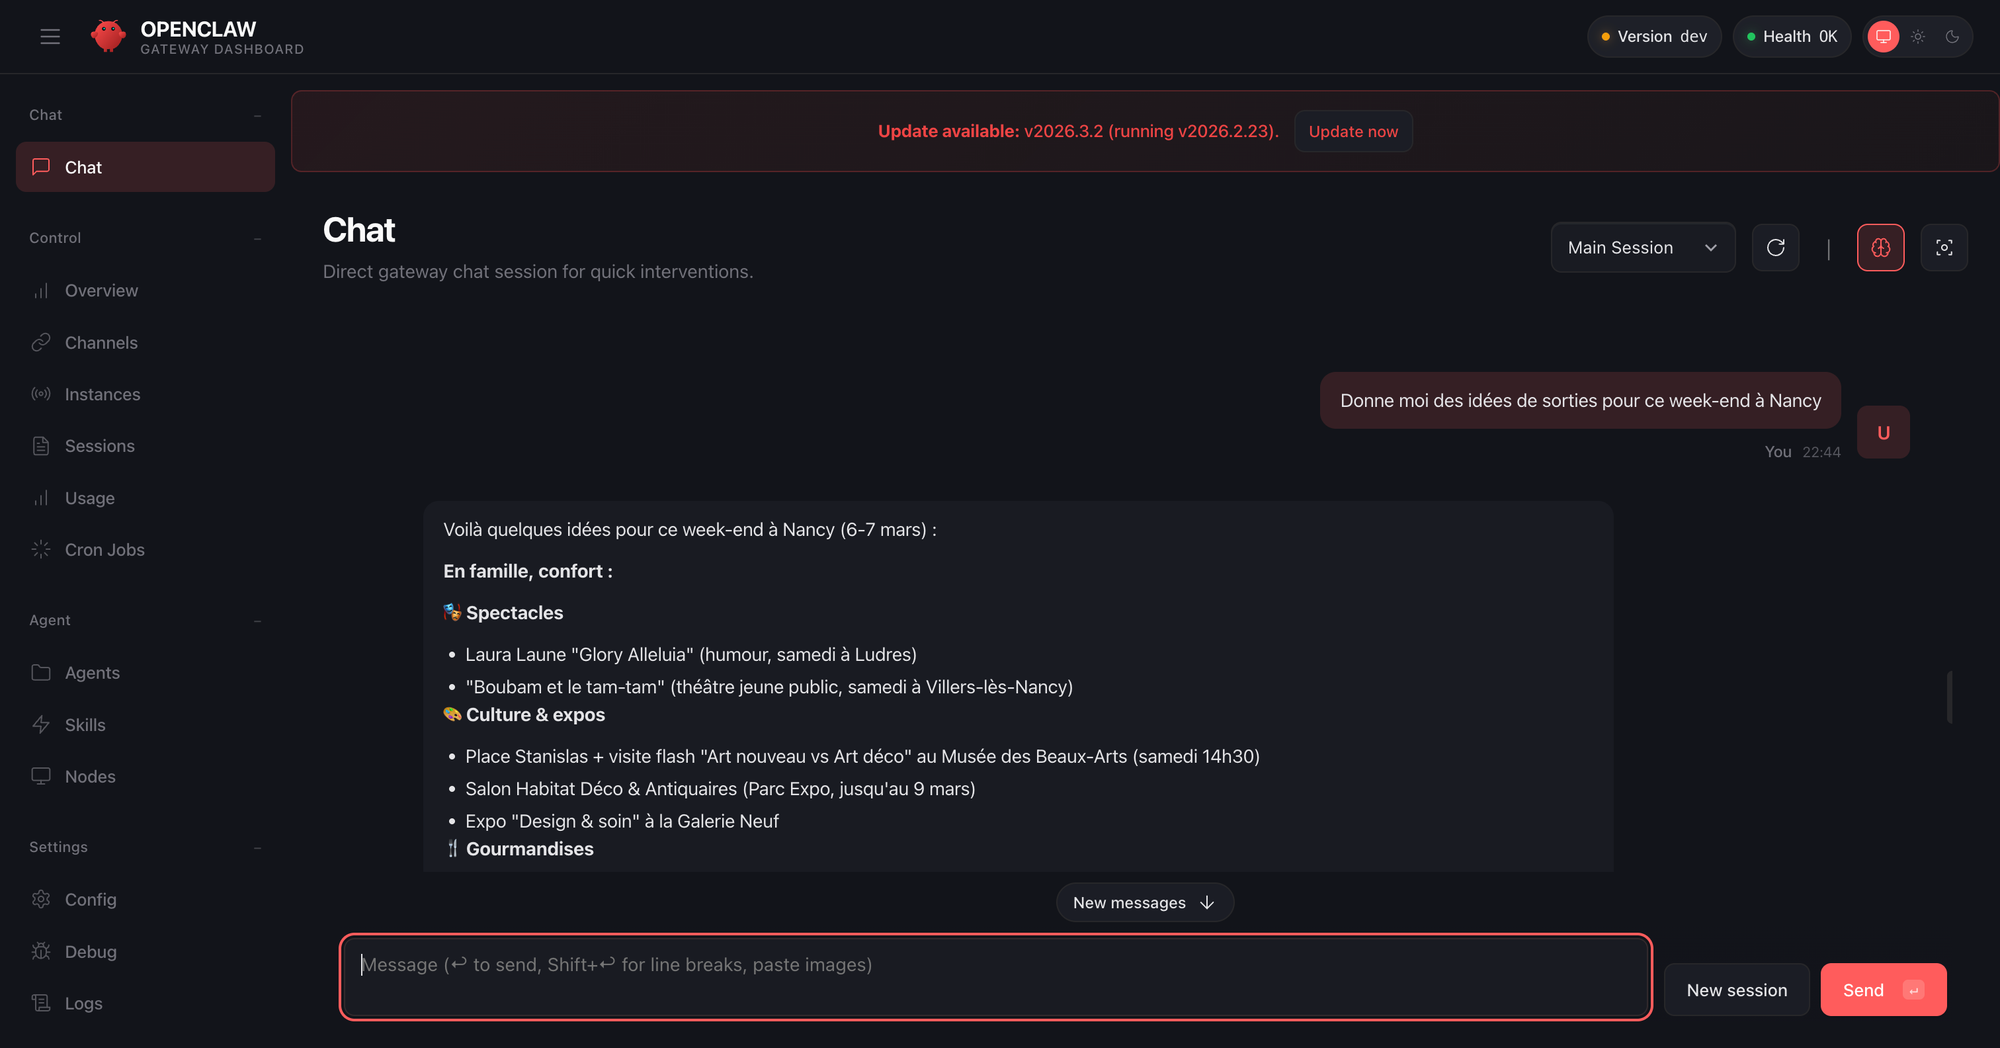Click the OpenClaw red mascot logo
The image size is (2000, 1048).
tap(108, 37)
